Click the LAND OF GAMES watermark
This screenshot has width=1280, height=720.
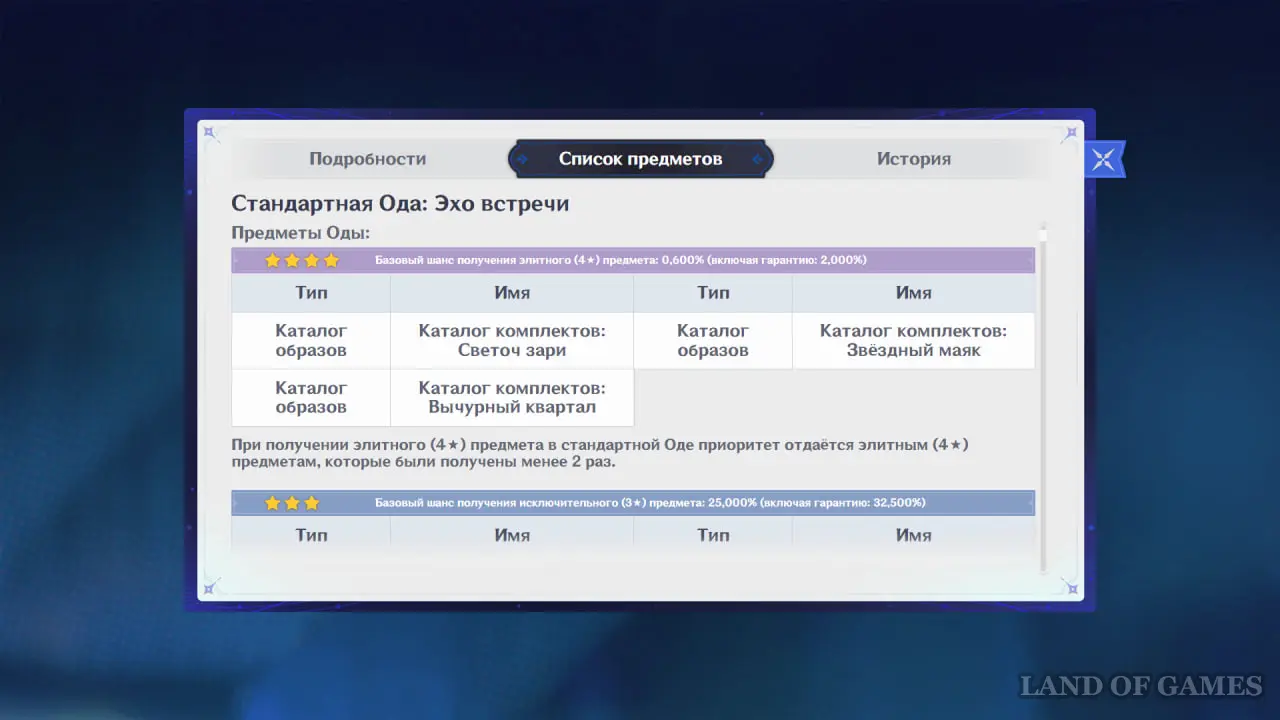(1140, 686)
